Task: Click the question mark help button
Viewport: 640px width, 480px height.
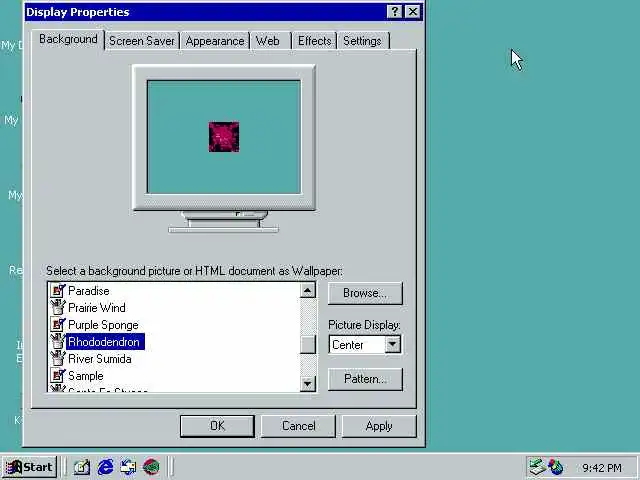Action: (394, 12)
